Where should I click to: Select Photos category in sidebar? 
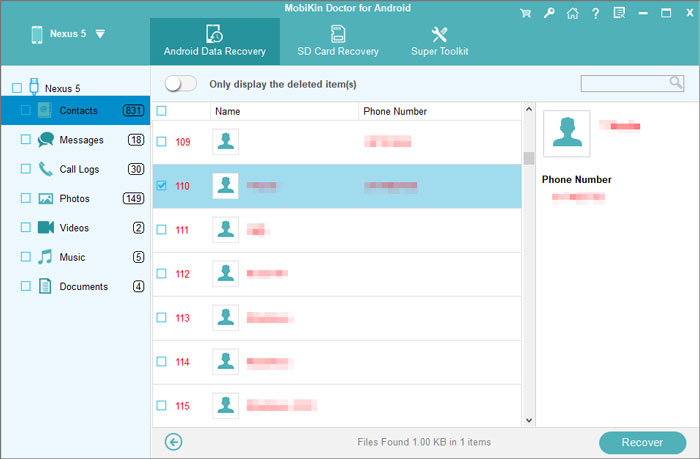[x=74, y=198]
